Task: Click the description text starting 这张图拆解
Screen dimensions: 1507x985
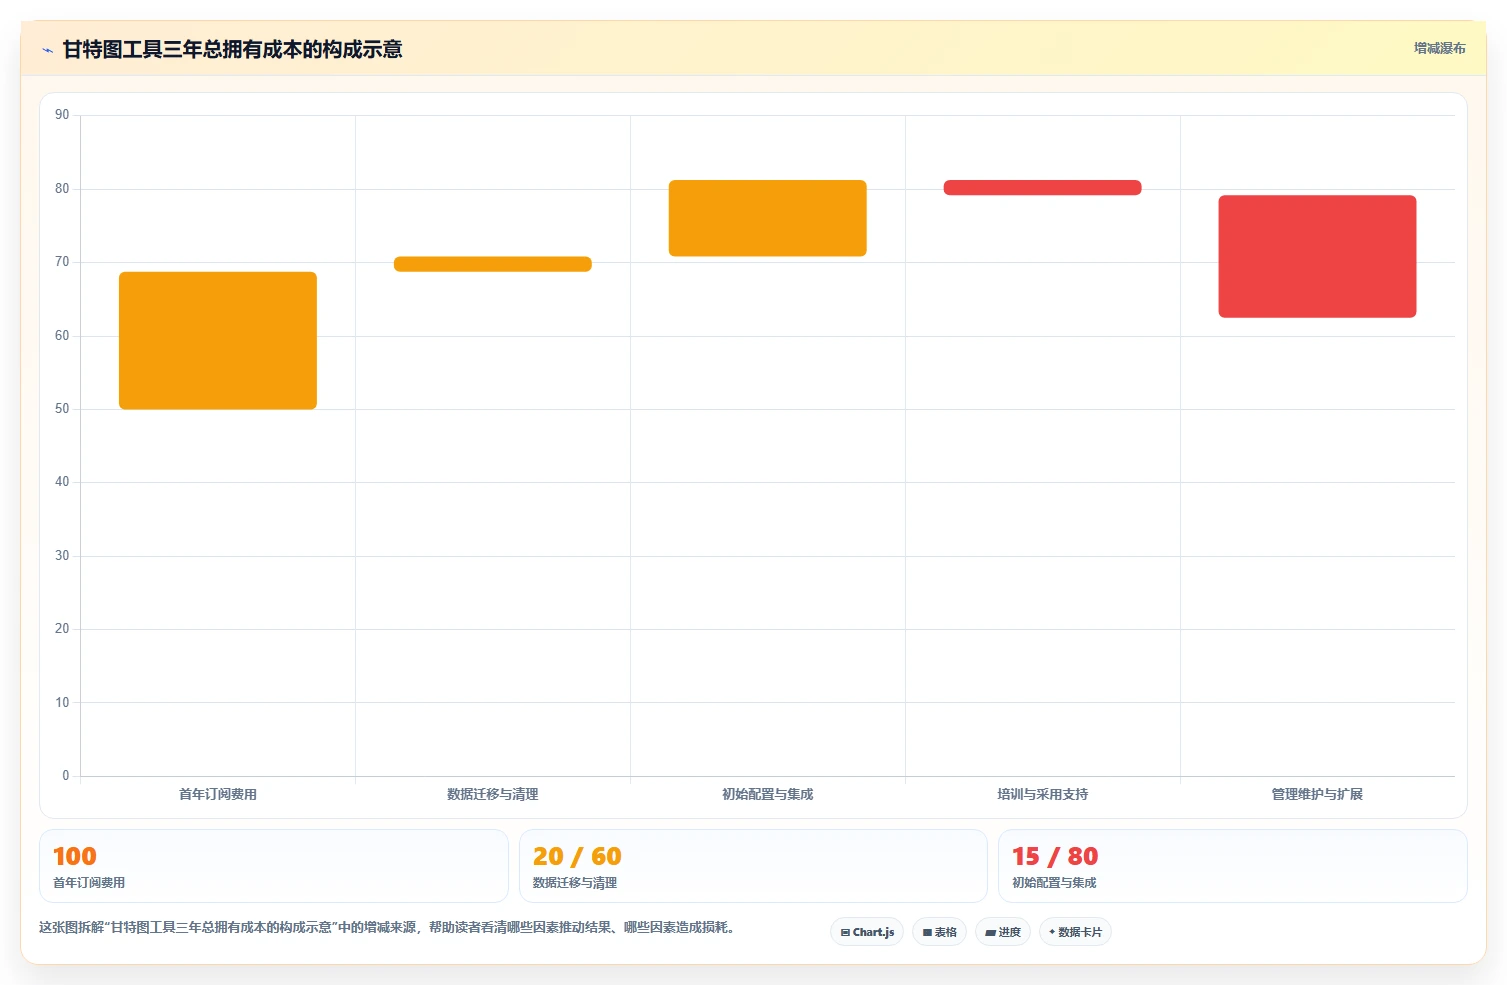Action: (x=388, y=928)
